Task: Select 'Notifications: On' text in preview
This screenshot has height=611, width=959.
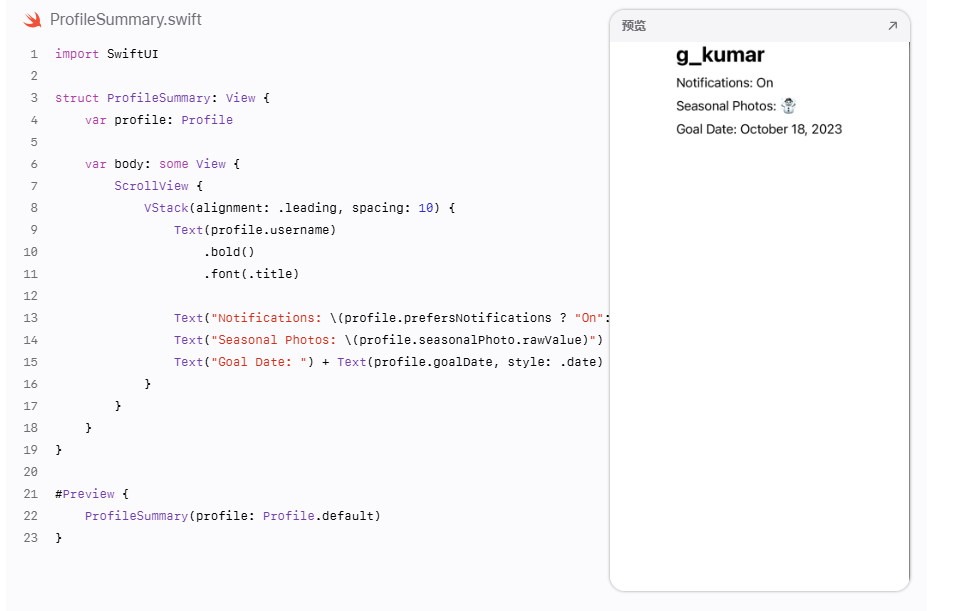Action: click(x=724, y=83)
